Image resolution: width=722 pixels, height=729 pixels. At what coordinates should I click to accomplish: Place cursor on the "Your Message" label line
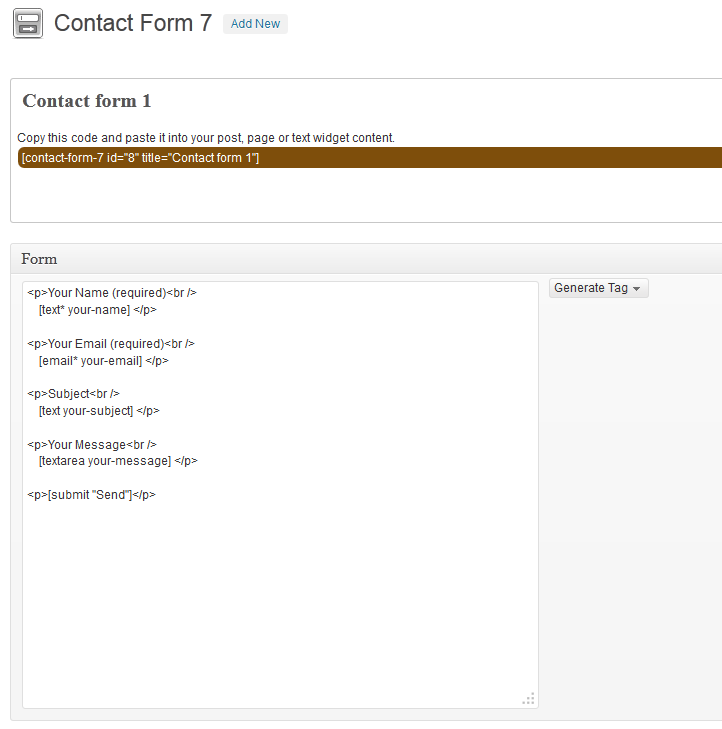pyautogui.click(x=92, y=444)
